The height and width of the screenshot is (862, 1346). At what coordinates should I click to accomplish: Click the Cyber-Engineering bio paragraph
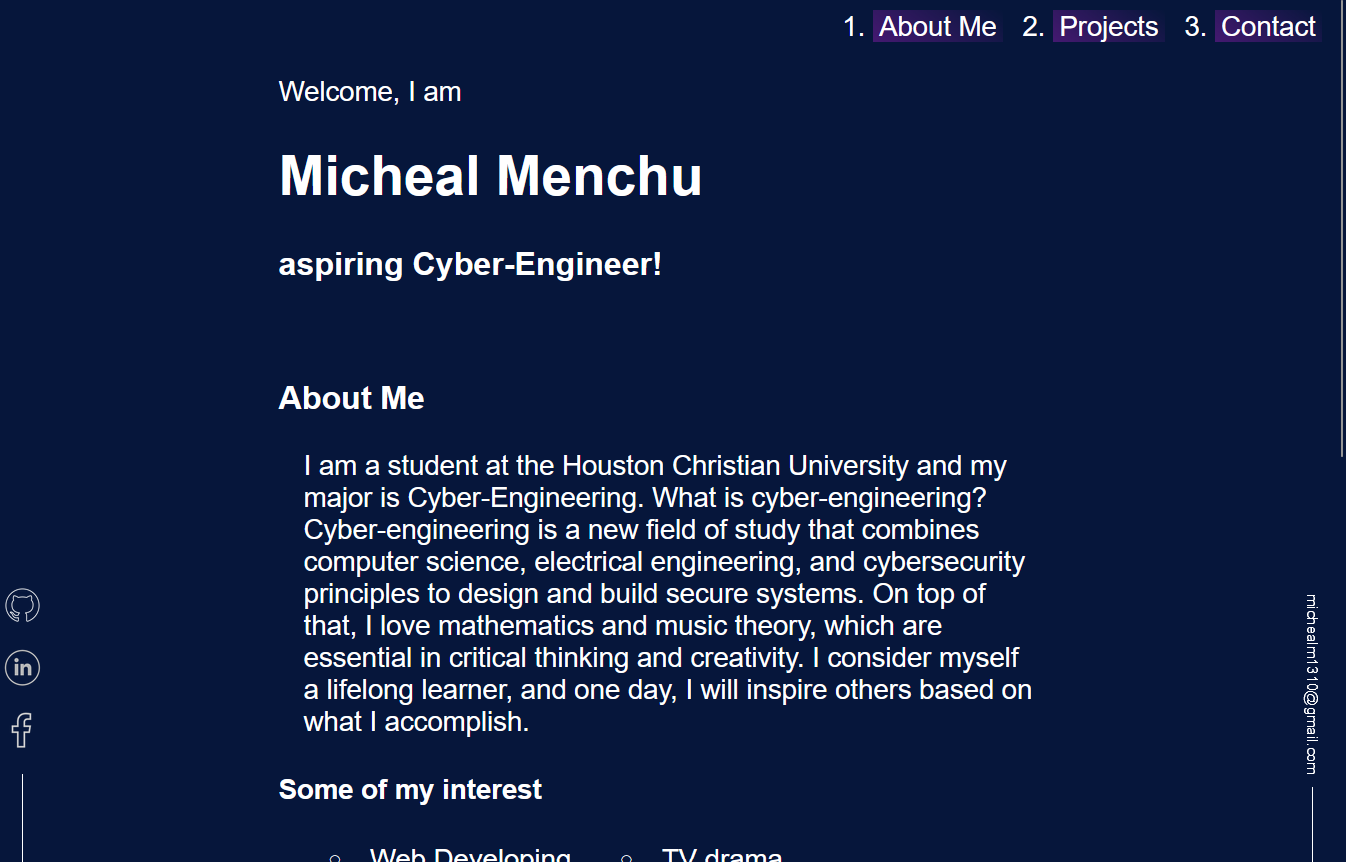point(667,593)
